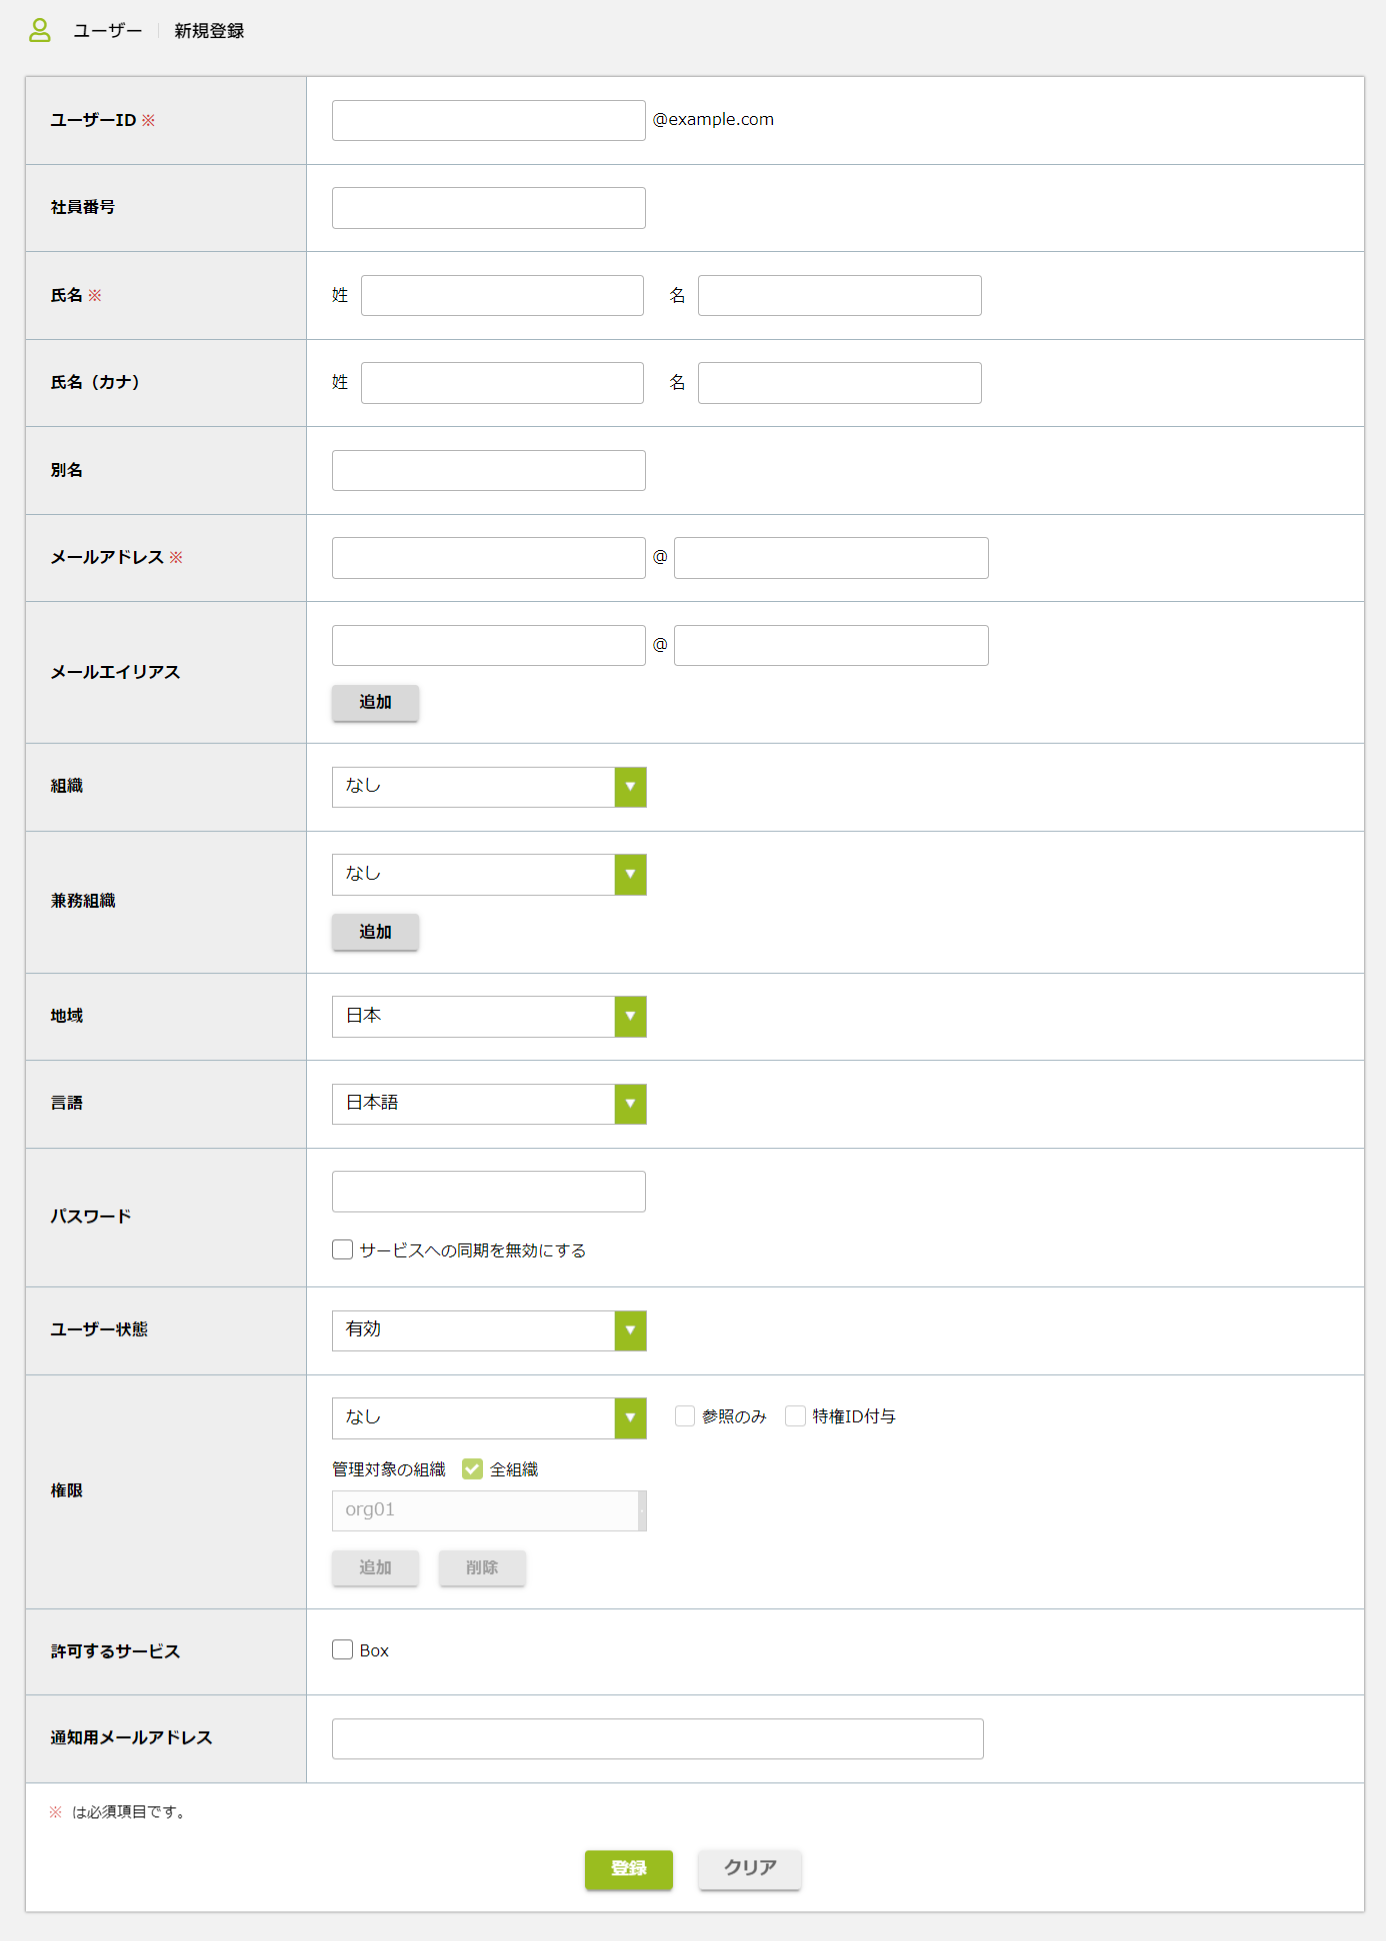Click the green arrow of 組織 dropdown

tap(630, 787)
